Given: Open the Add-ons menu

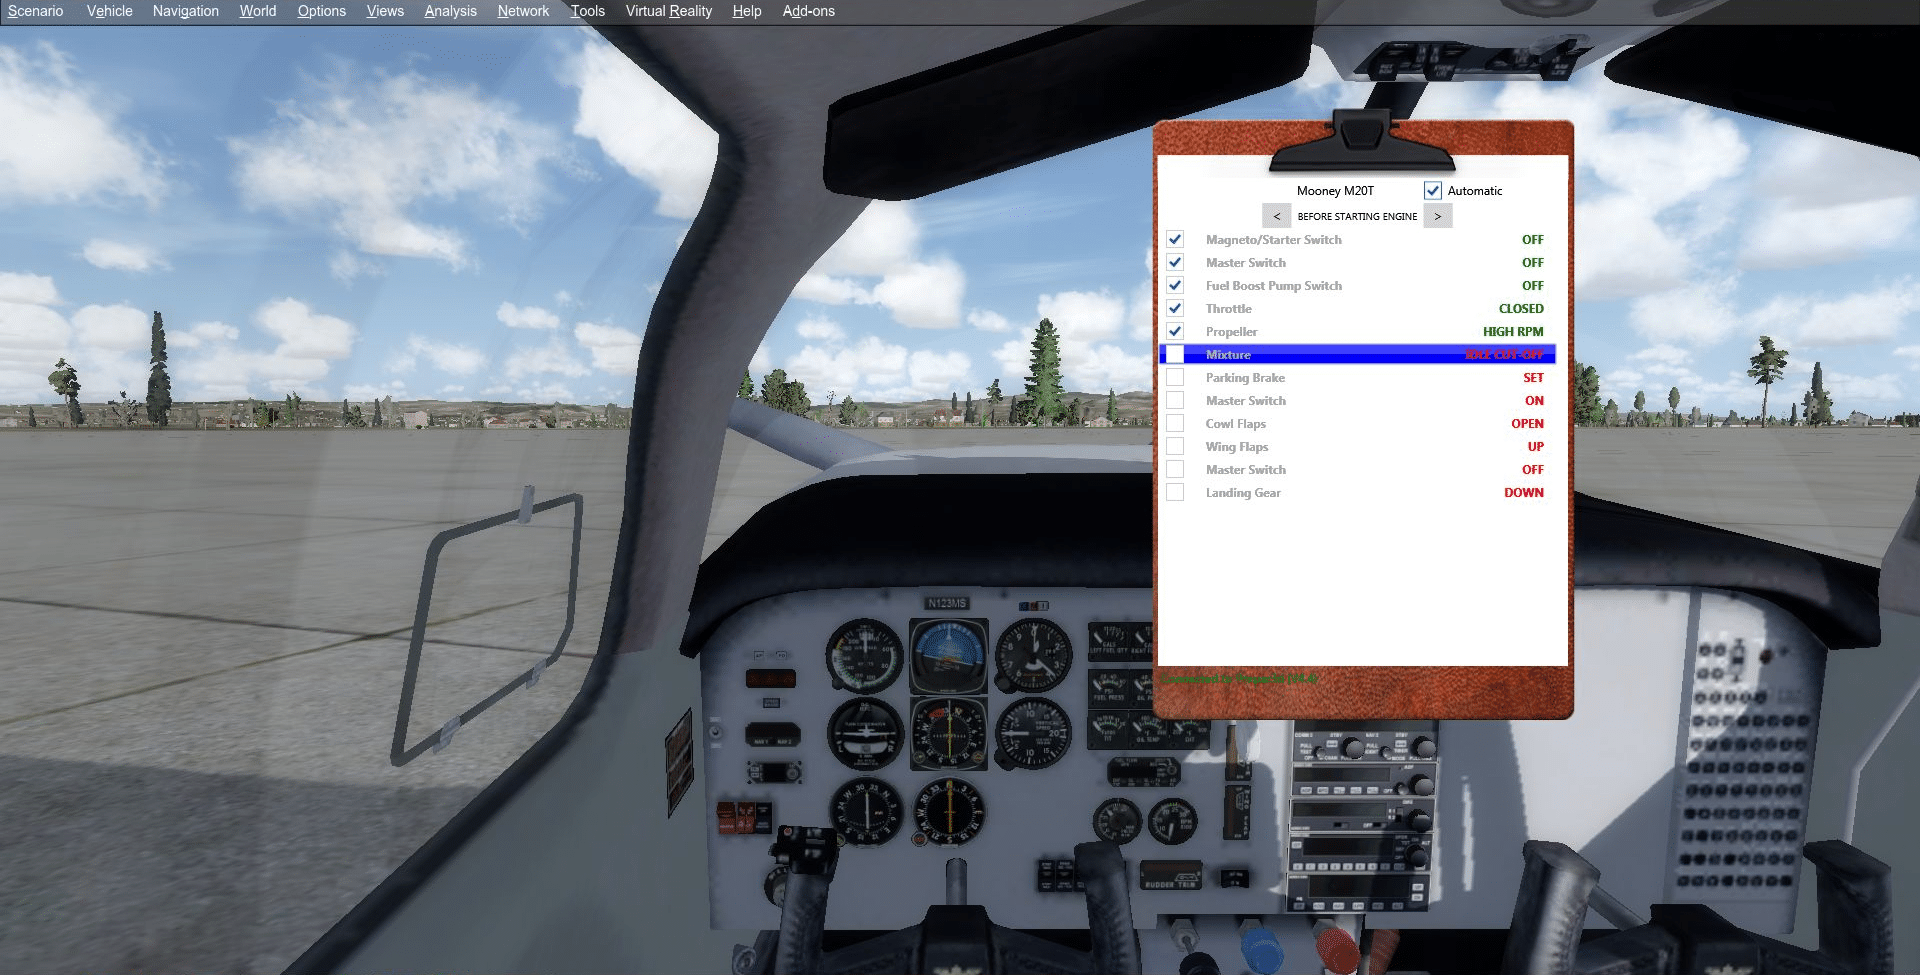Looking at the screenshot, I should tap(808, 11).
